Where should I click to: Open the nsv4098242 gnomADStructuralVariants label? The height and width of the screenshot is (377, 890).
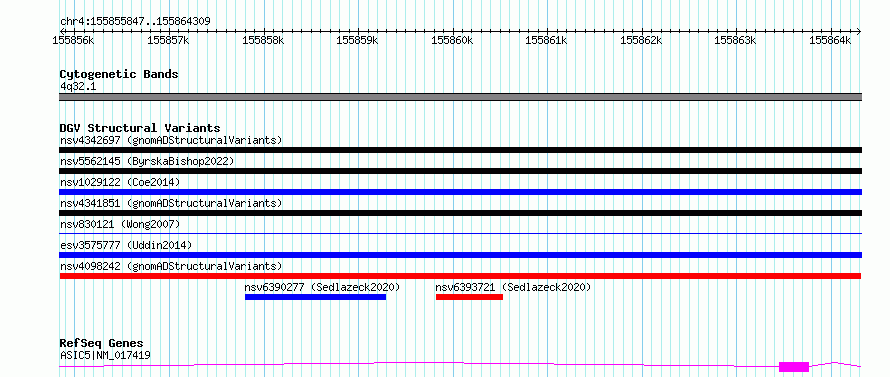[171, 266]
